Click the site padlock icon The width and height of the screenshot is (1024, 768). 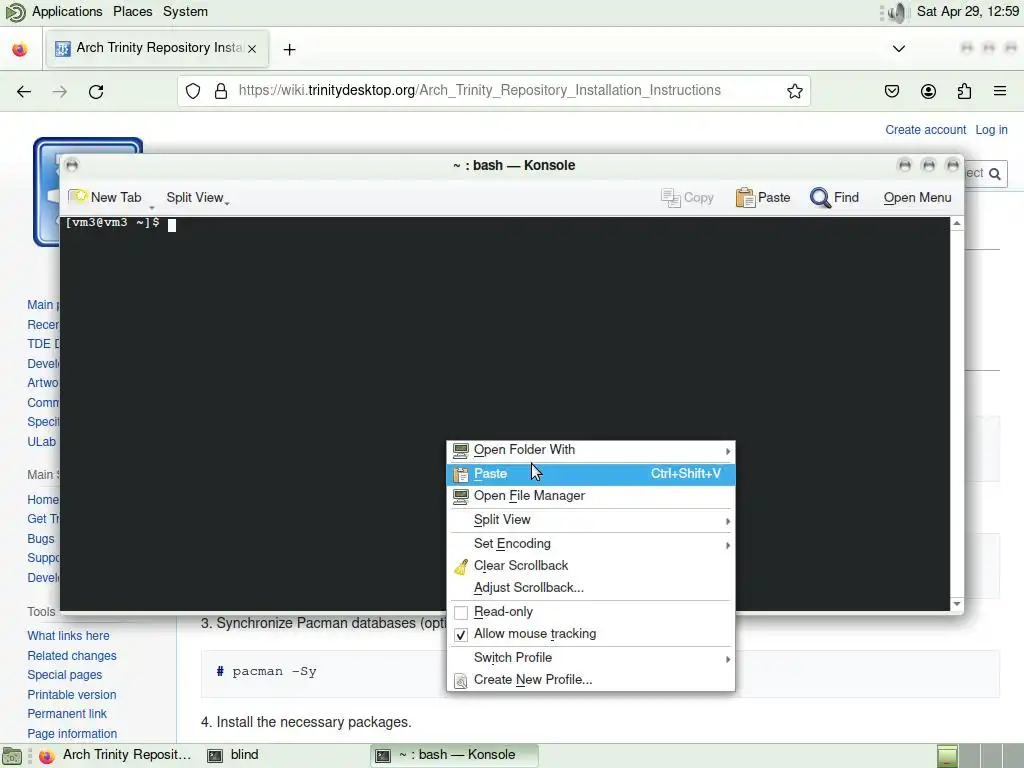tap(221, 91)
